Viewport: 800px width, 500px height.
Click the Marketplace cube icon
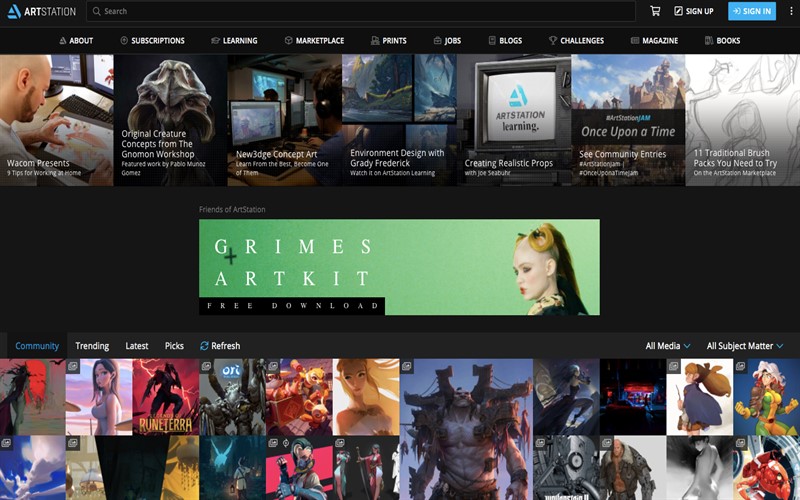(288, 40)
